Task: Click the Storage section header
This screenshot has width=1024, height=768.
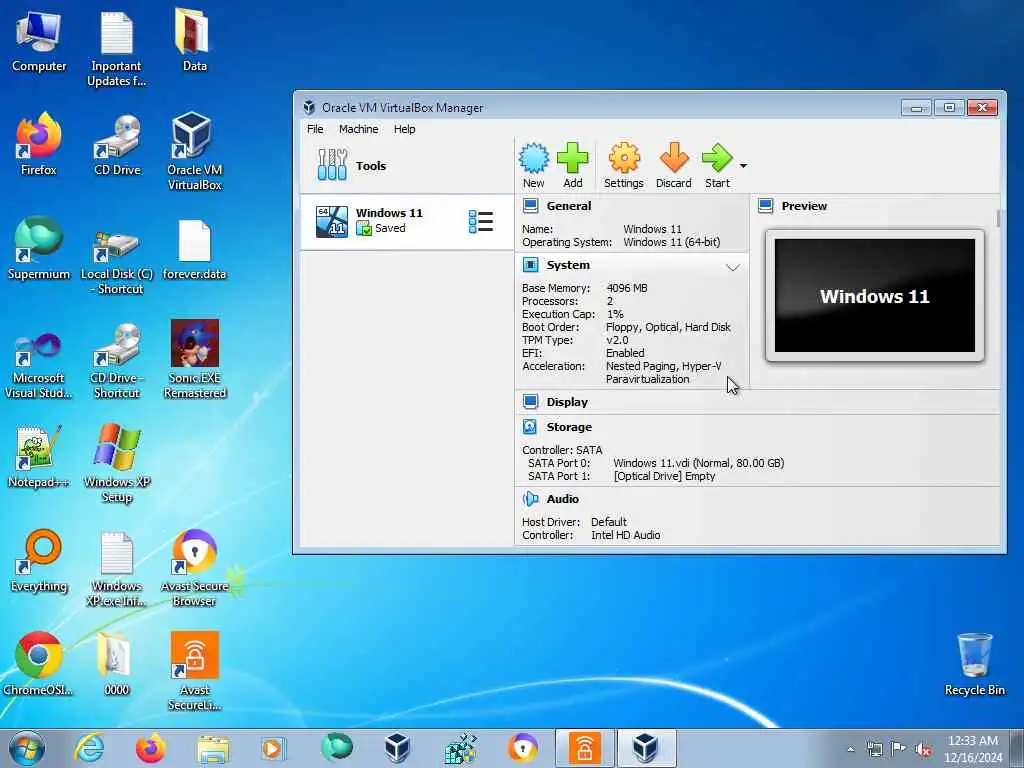Action: coord(569,426)
